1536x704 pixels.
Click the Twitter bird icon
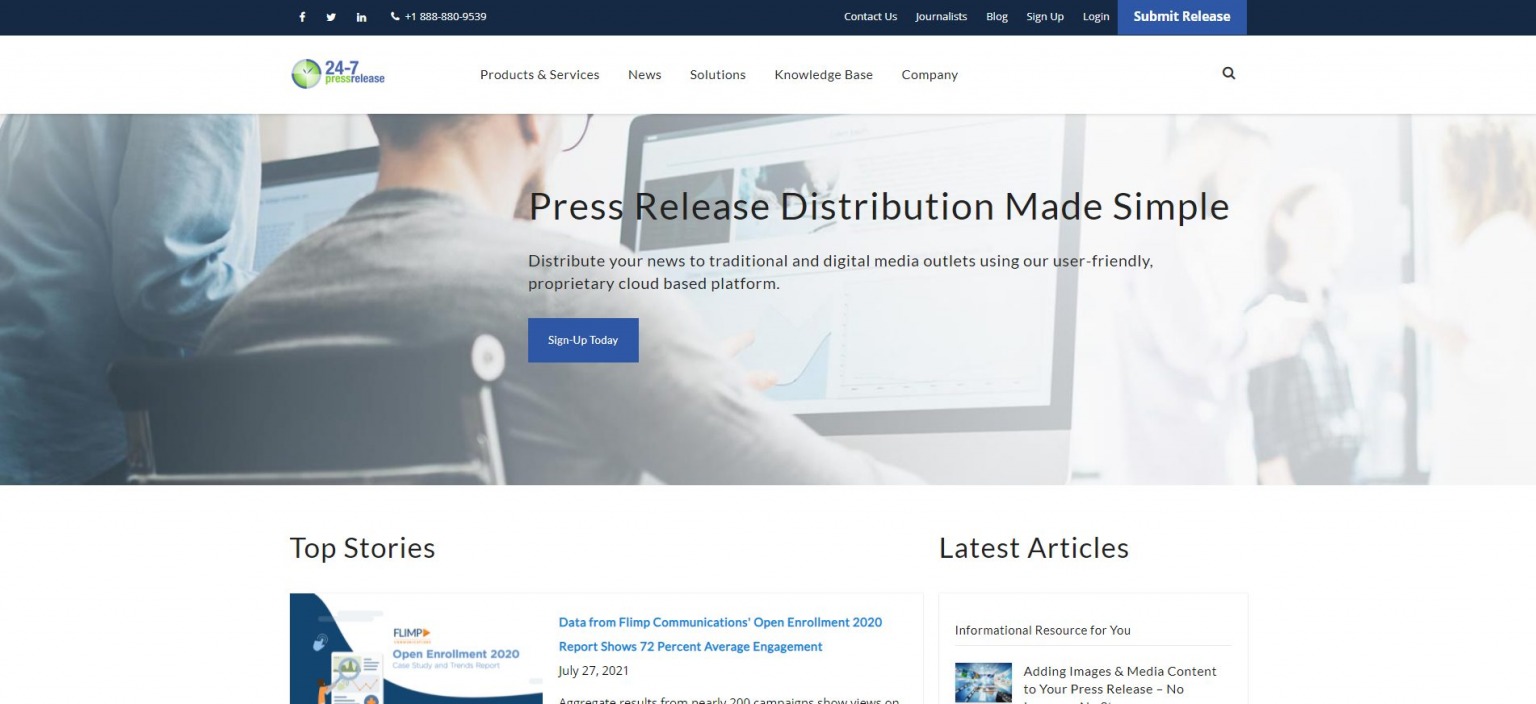pyautogui.click(x=331, y=16)
